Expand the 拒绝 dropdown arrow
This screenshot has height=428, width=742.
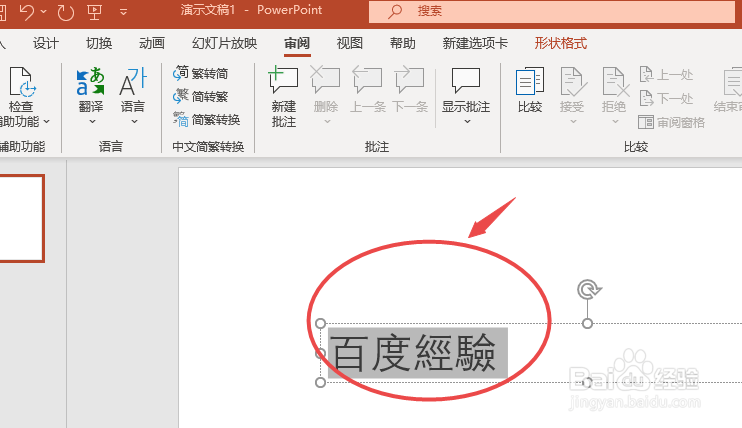click(x=615, y=122)
